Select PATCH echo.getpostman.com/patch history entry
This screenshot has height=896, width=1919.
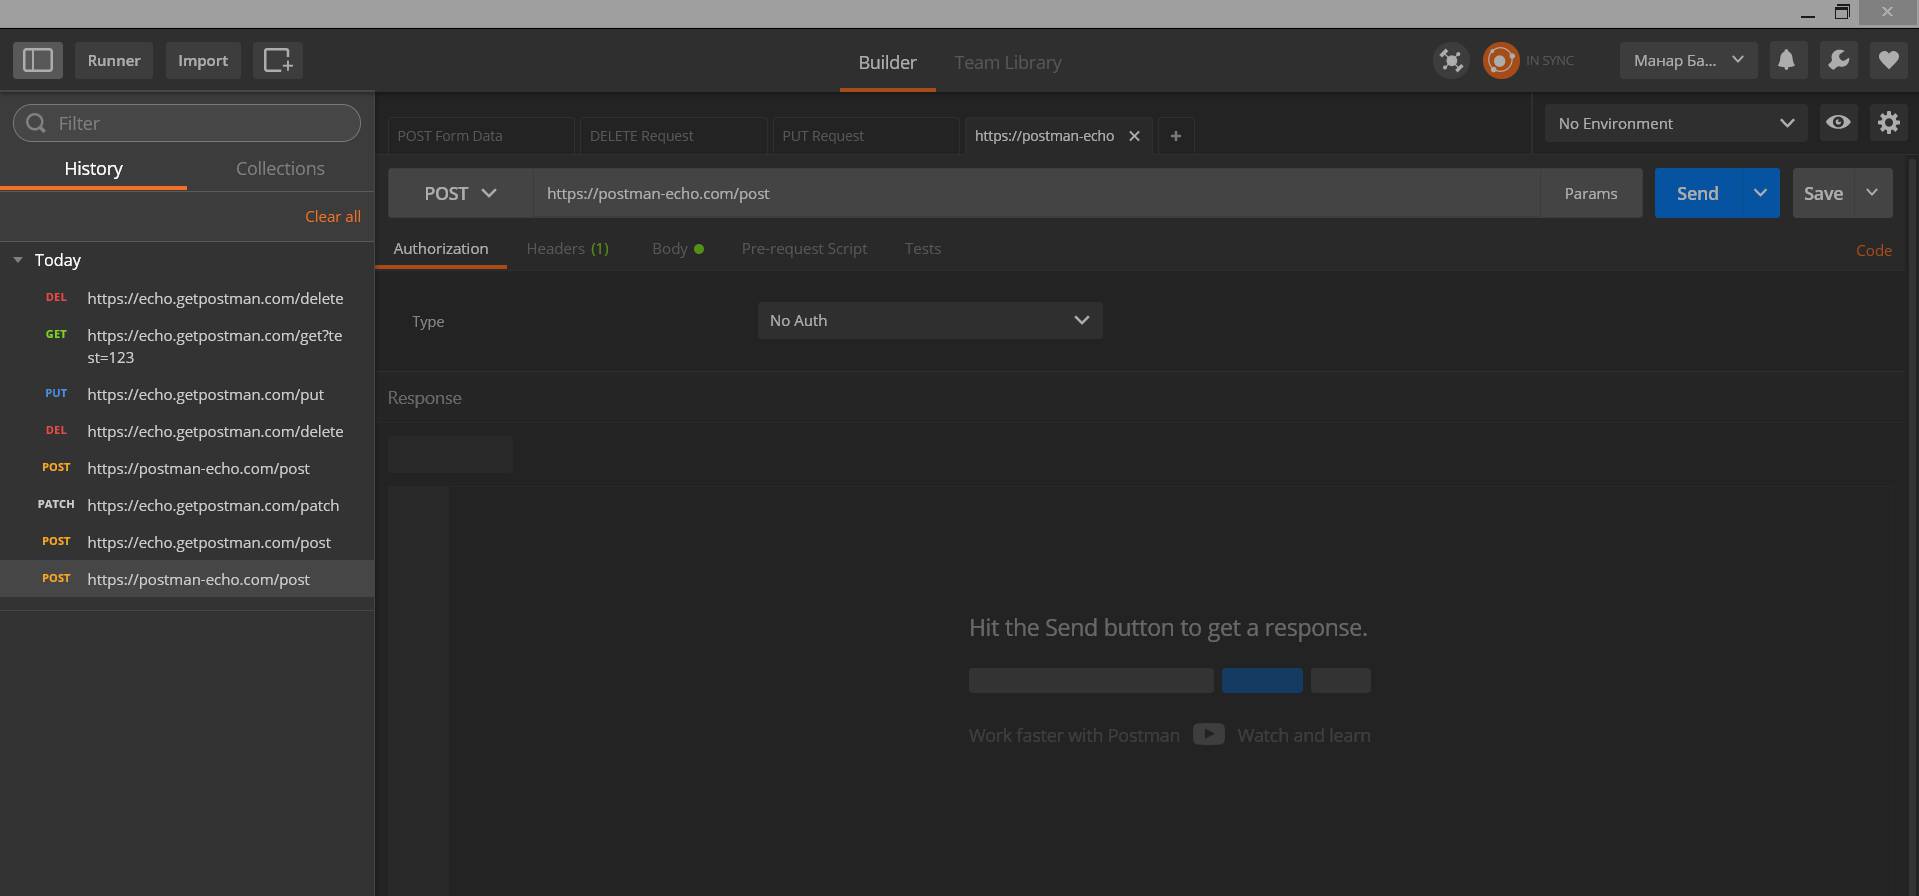[187, 505]
